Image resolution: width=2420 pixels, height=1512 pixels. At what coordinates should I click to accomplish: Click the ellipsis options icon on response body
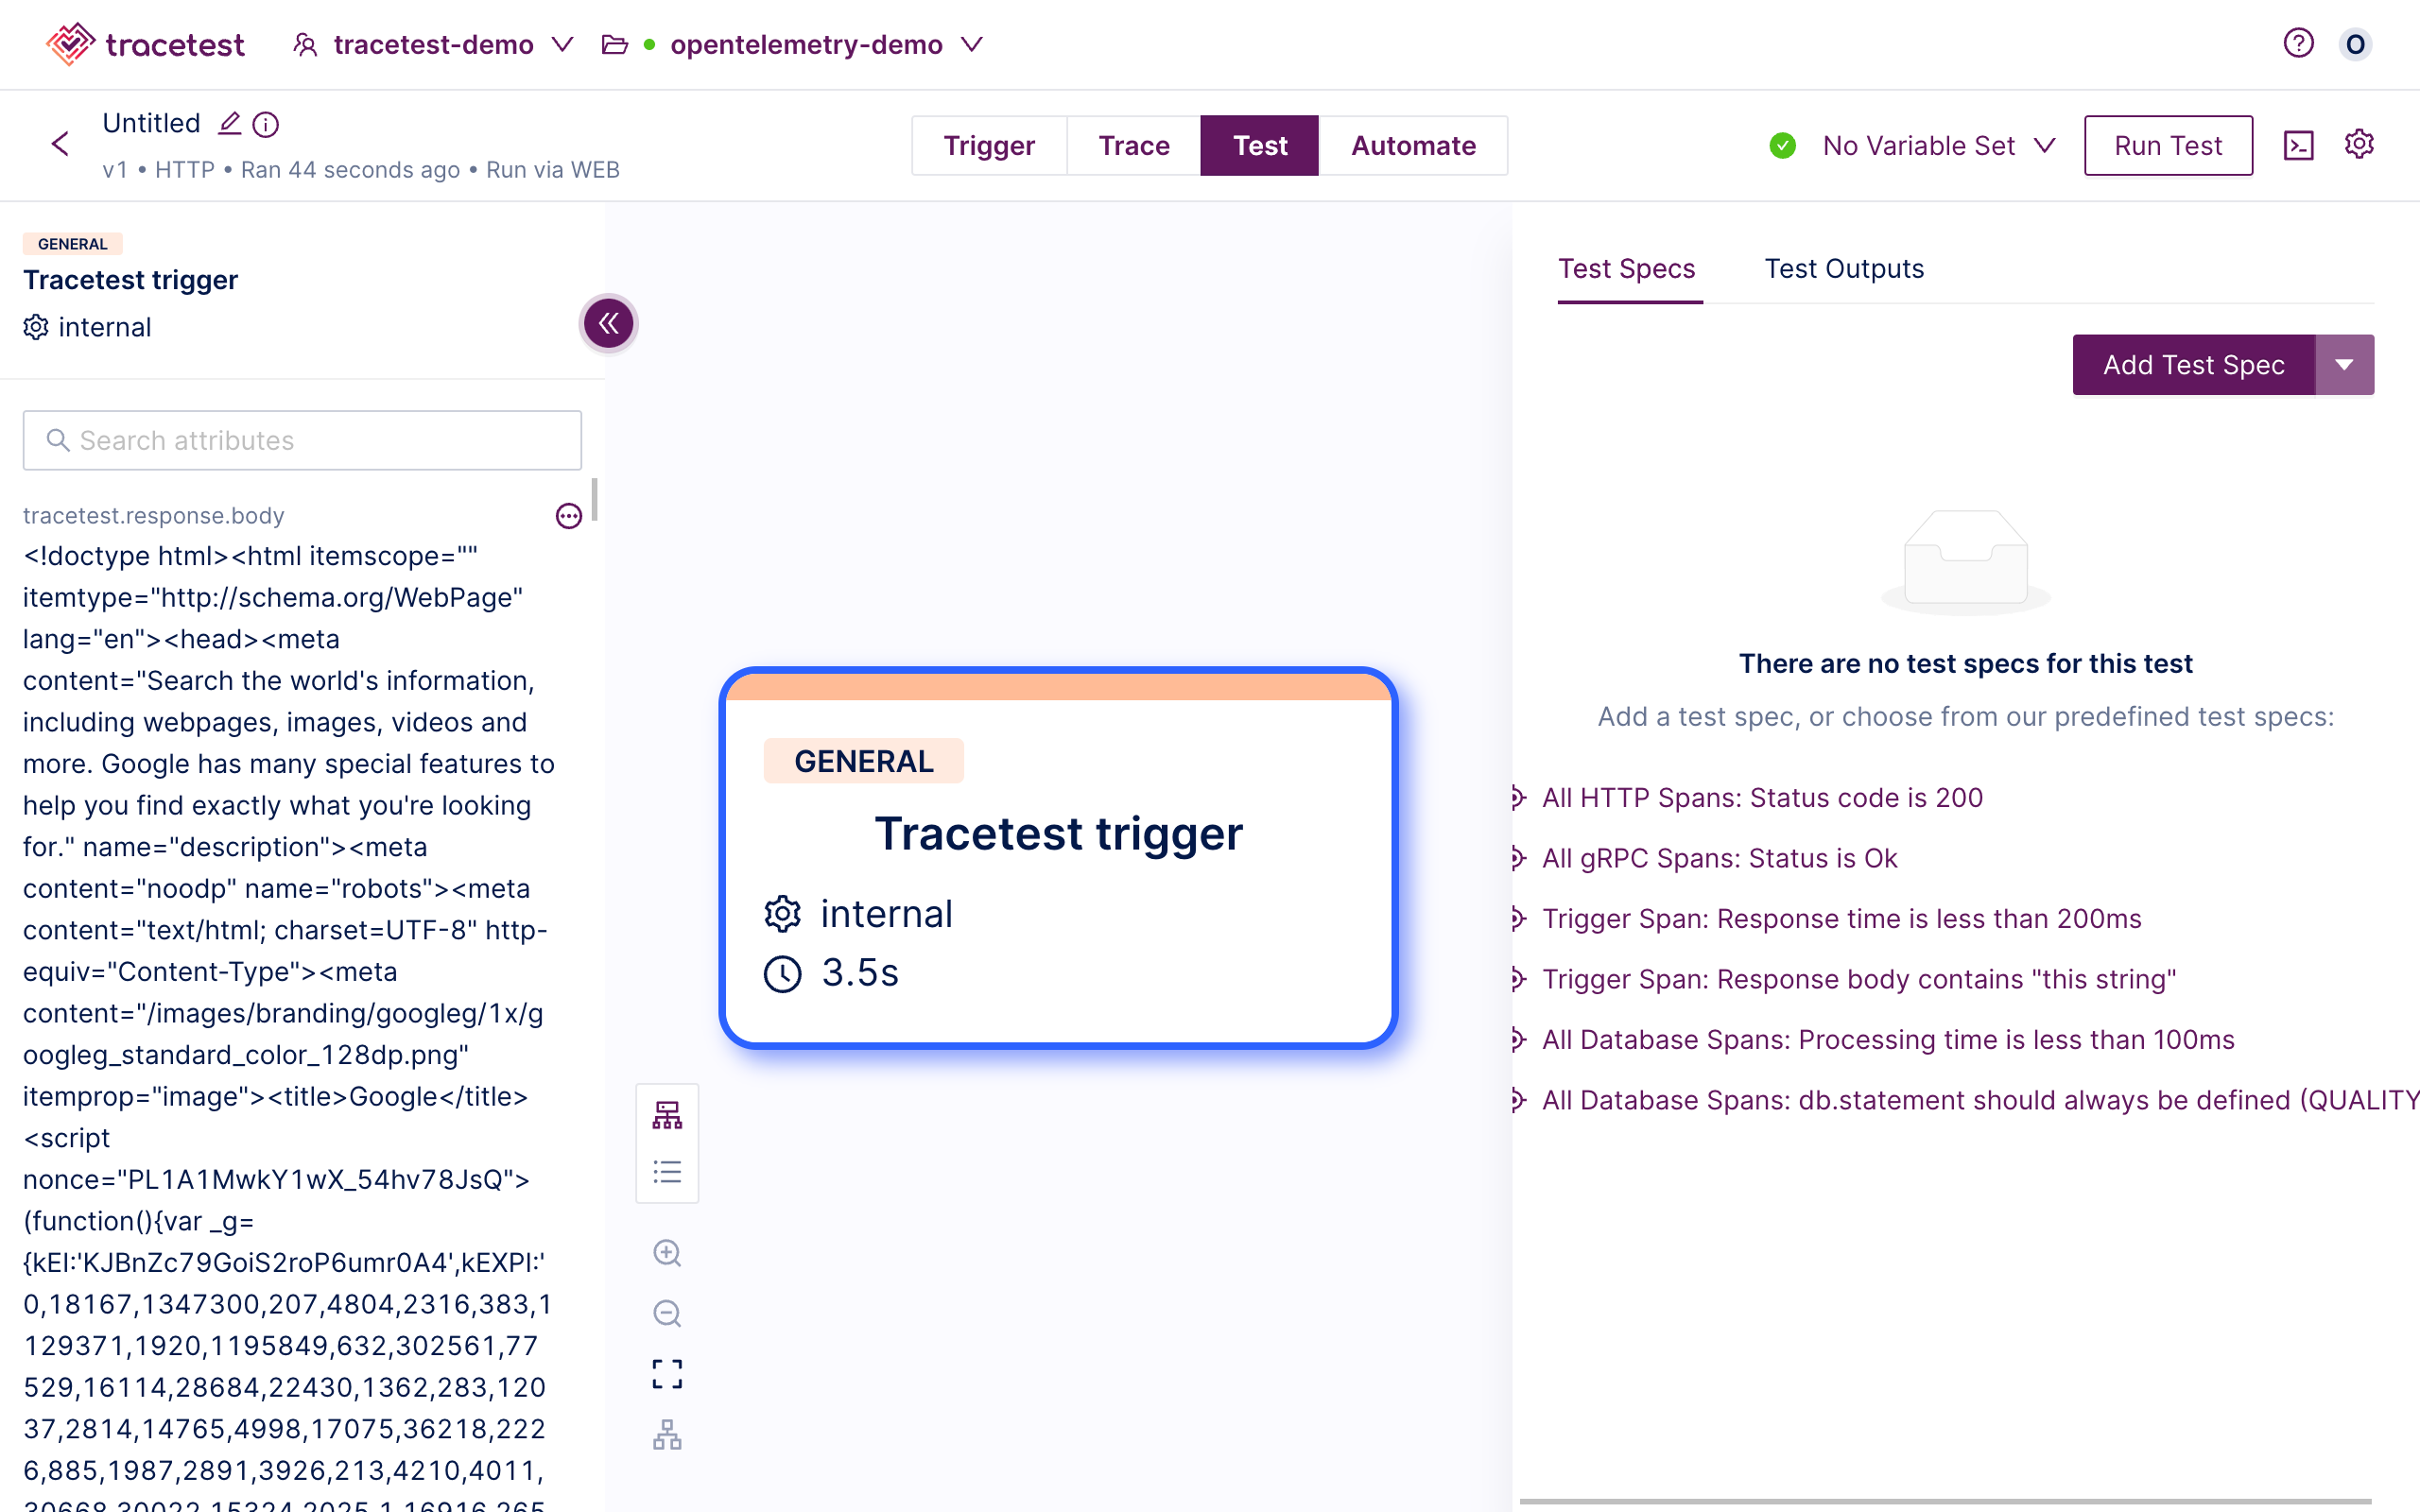click(570, 516)
